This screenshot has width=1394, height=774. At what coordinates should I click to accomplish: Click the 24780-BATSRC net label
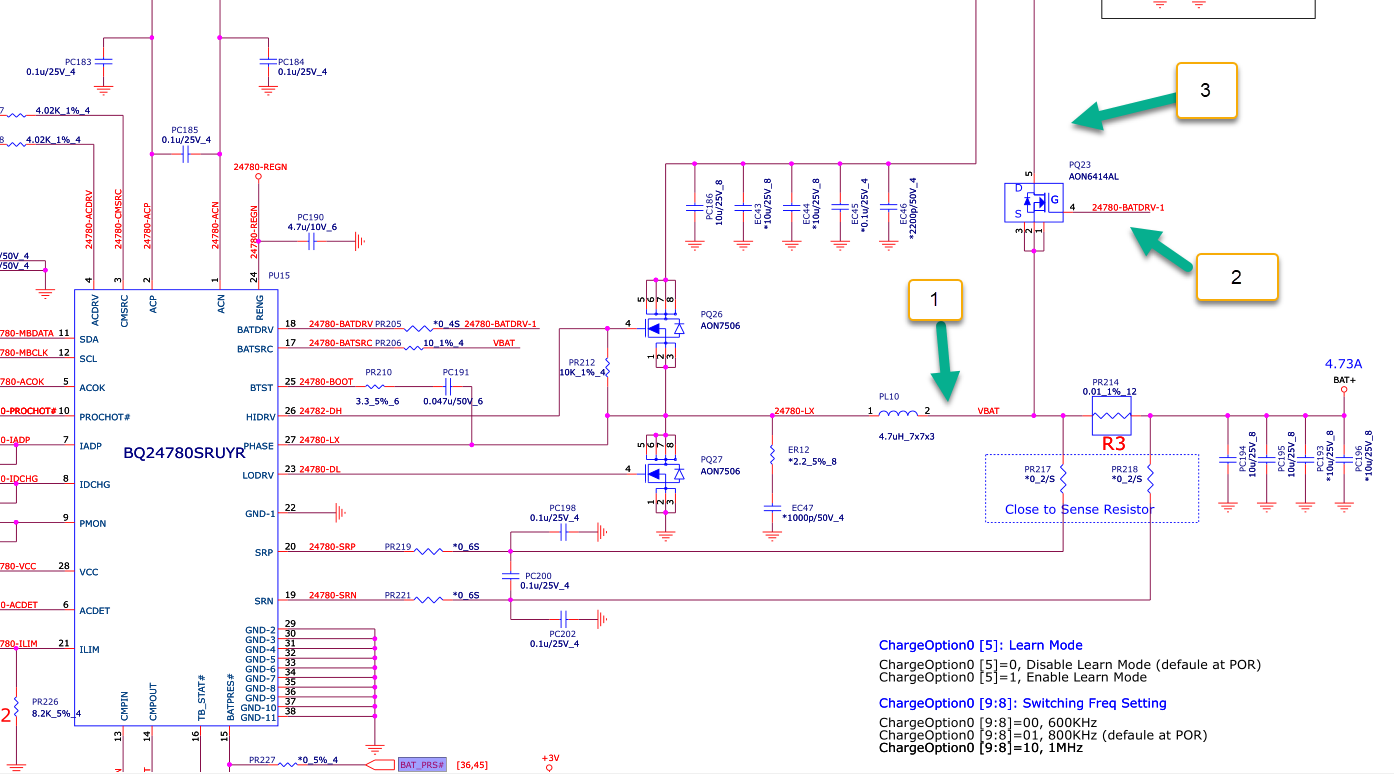pyautogui.click(x=341, y=343)
